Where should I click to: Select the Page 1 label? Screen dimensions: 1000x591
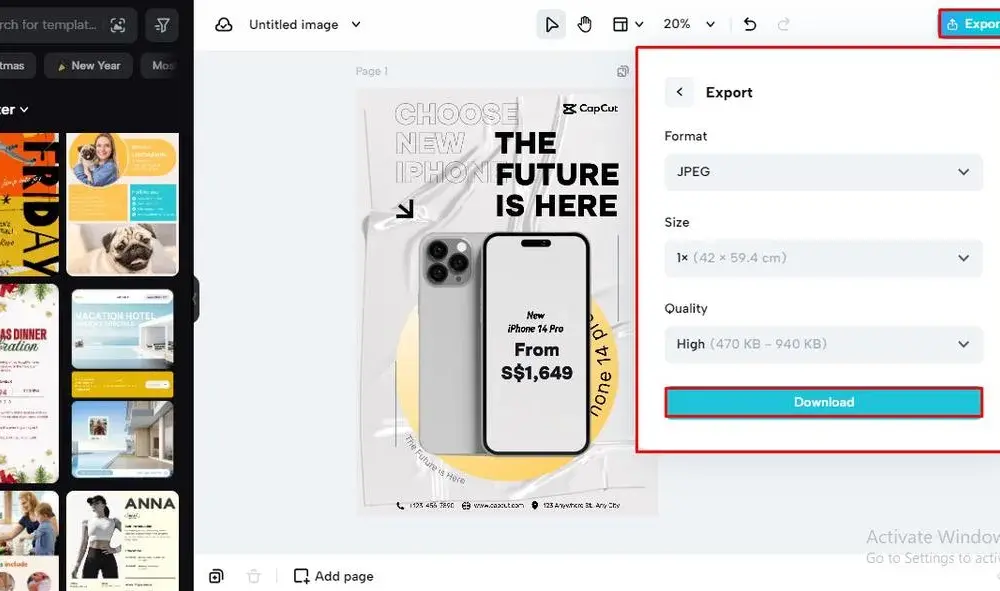pyautogui.click(x=372, y=71)
